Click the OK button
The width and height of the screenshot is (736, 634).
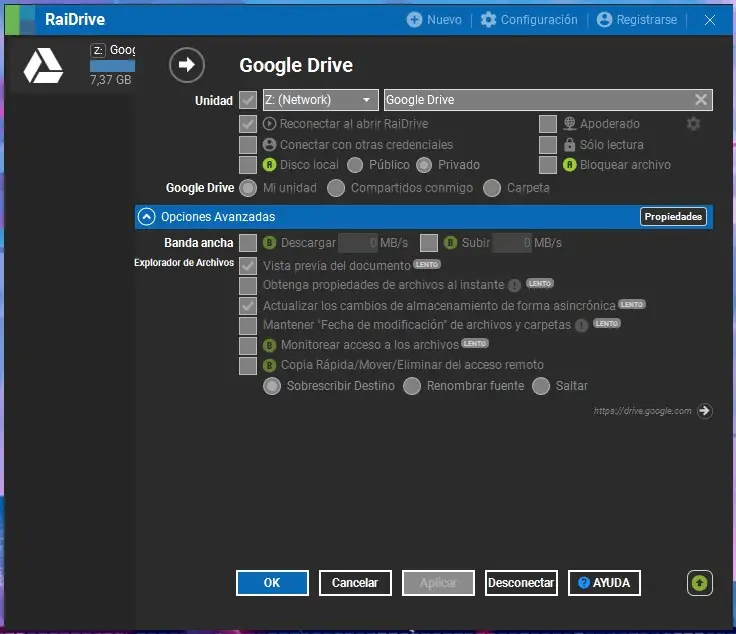(272, 583)
